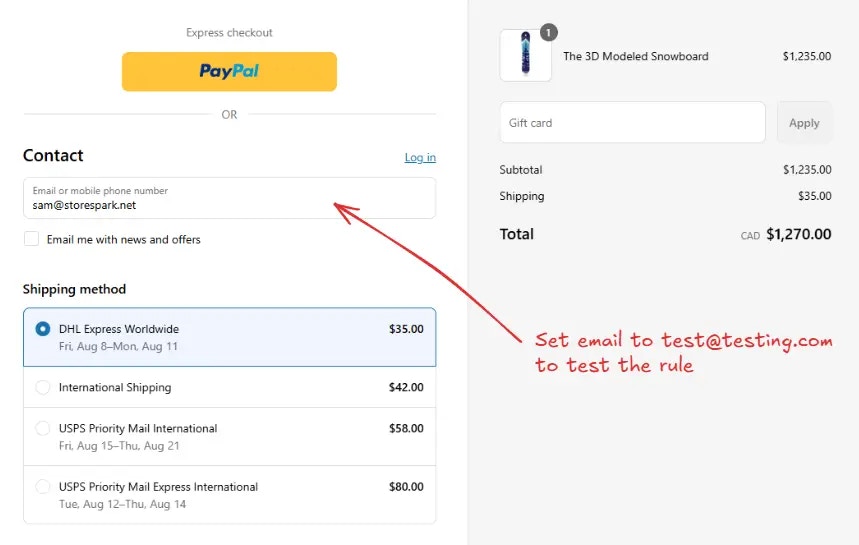This screenshot has height=545, width=859.
Task: Click the Total amount $1,270.00
Action: pos(798,234)
